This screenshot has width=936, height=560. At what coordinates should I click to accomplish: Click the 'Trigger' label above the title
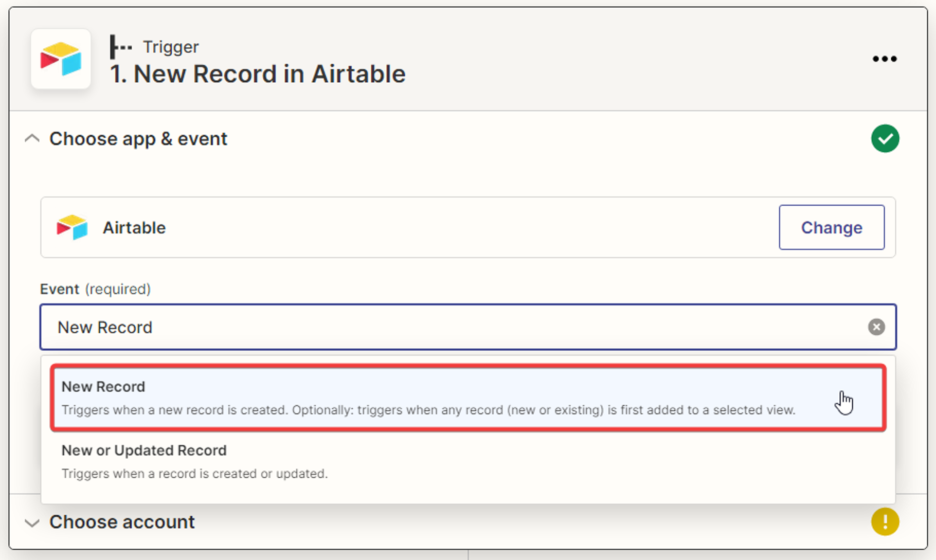171,47
